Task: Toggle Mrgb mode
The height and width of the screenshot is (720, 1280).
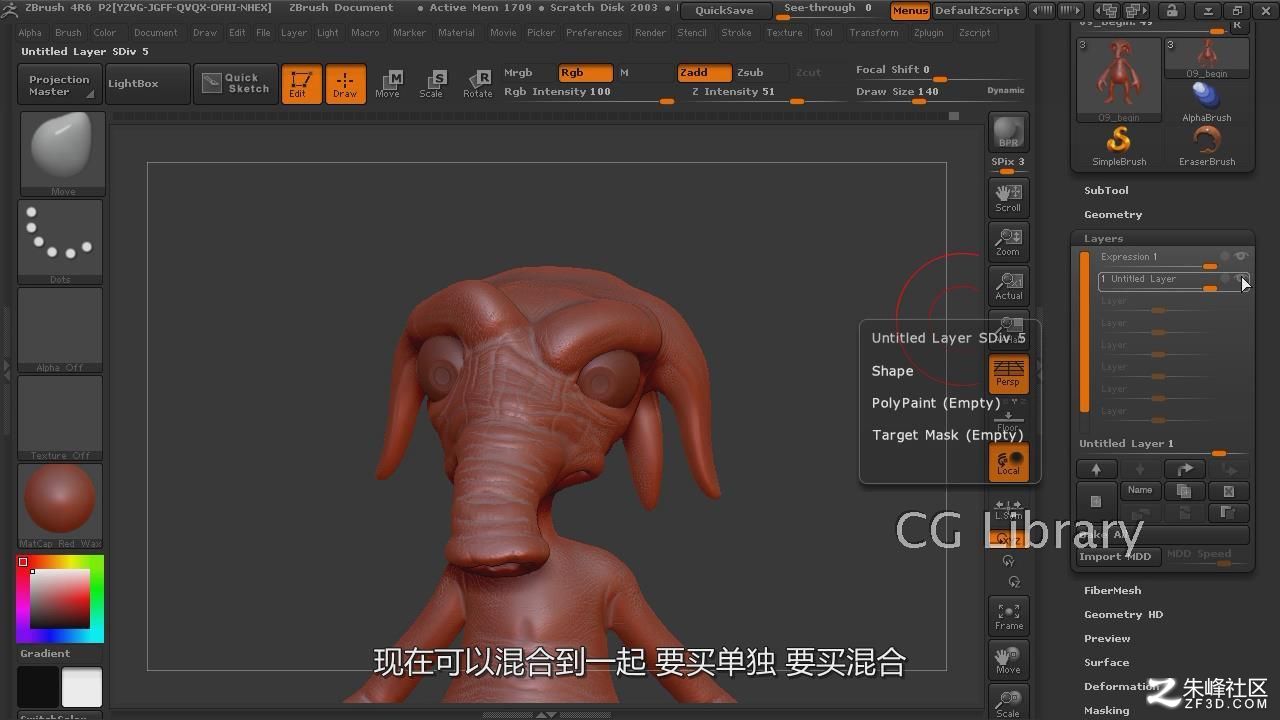Action: tap(528, 73)
